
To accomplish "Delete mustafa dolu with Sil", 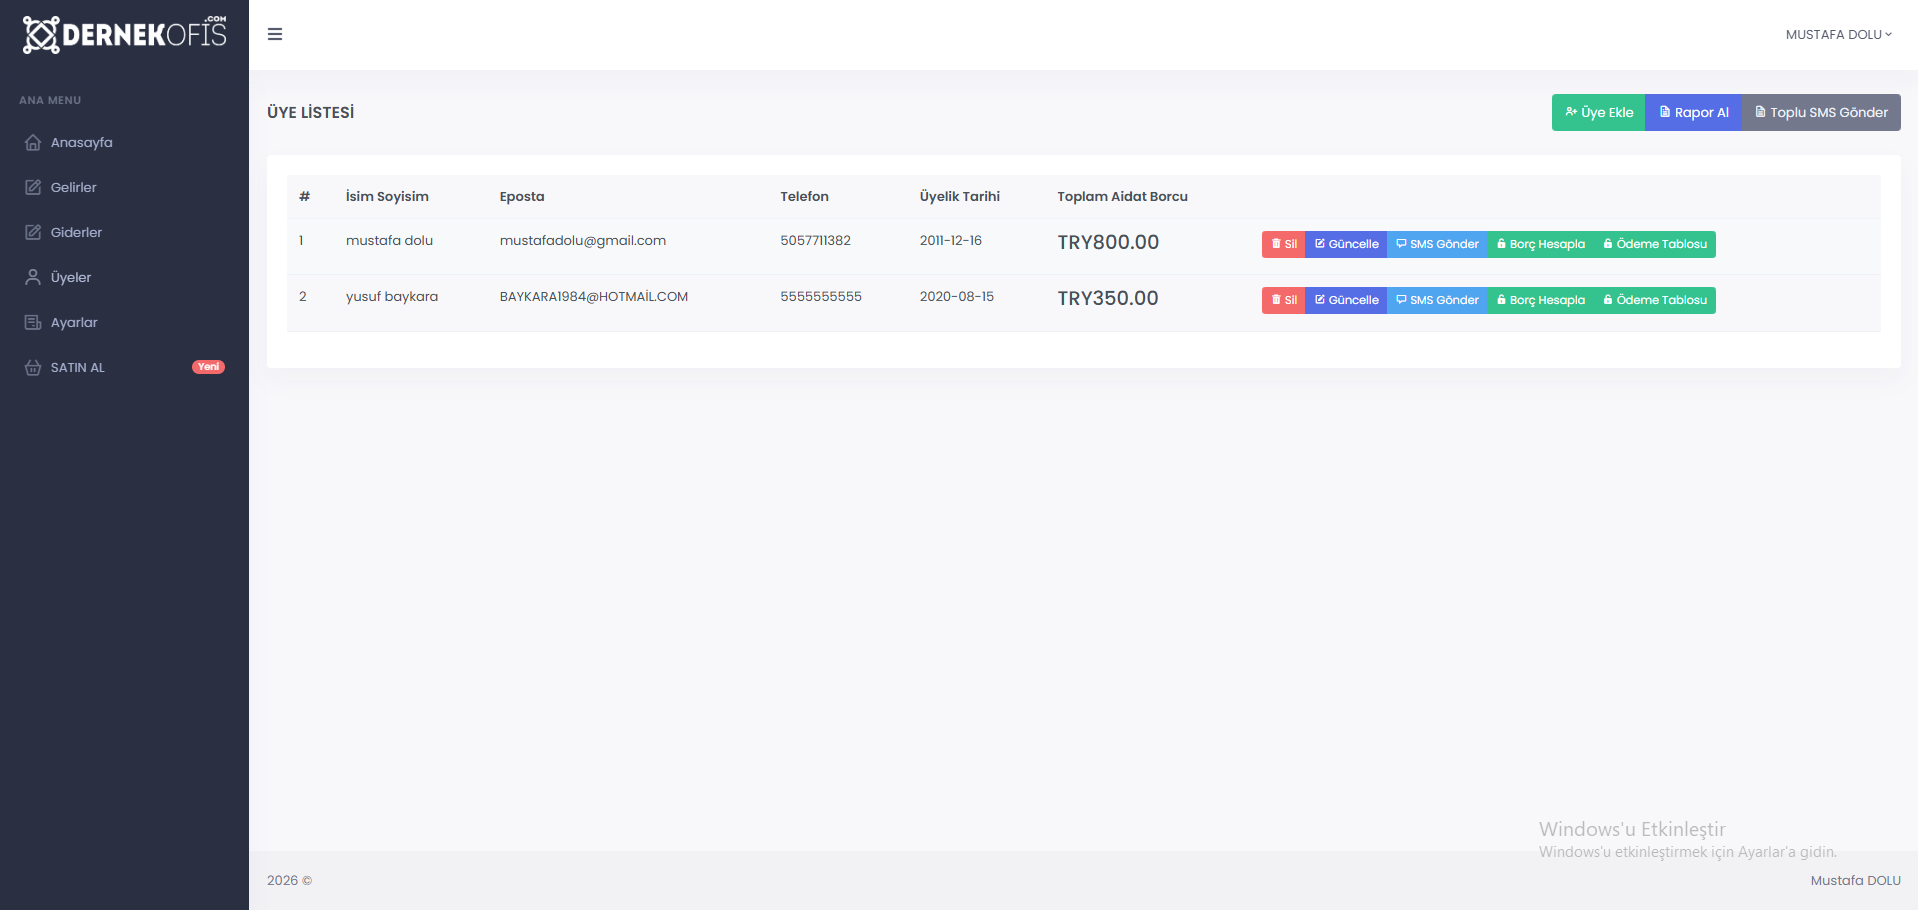I will [1283, 244].
